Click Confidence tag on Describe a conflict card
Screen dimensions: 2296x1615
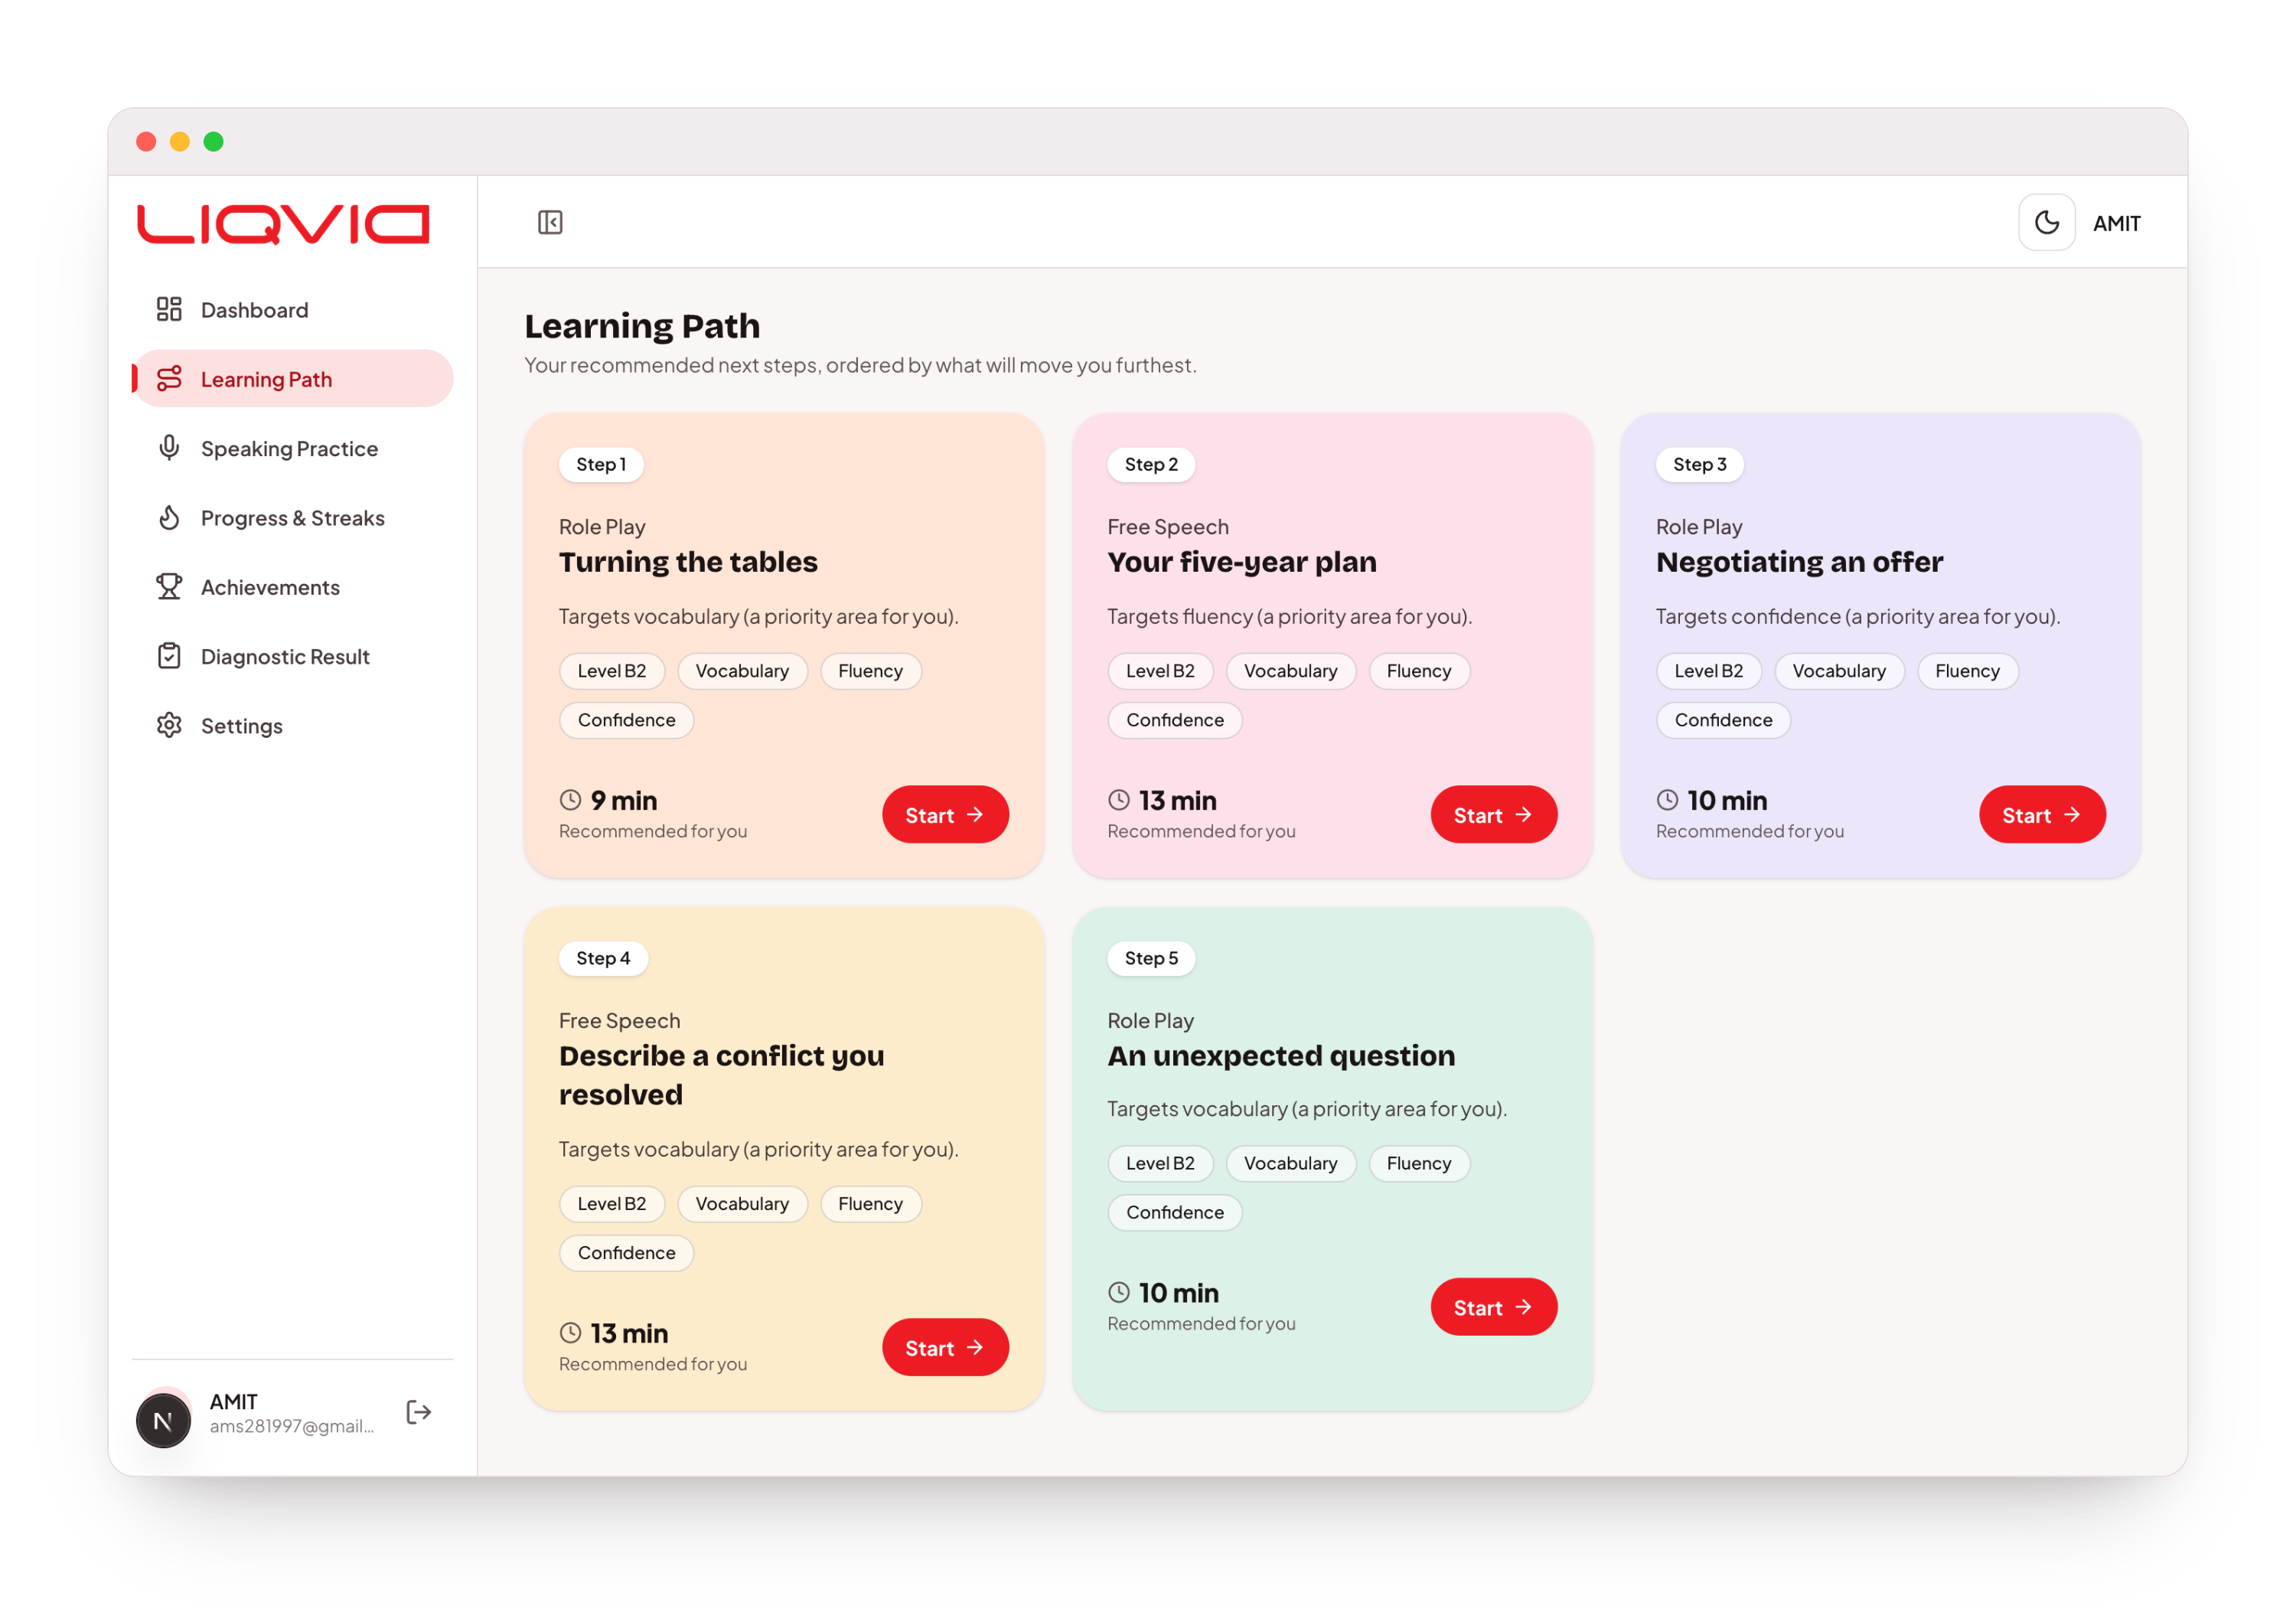point(626,1253)
